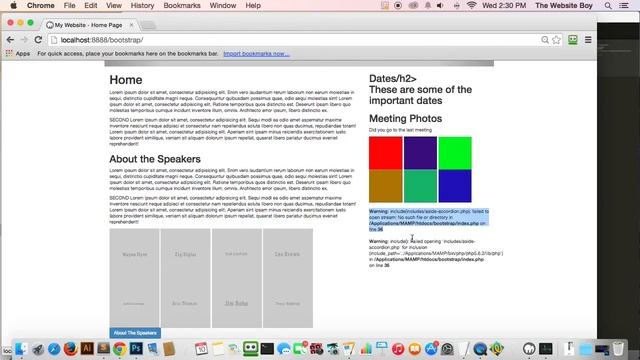Open Photoshop in the dock
Screen dimensions: 640x360
coord(136,348)
